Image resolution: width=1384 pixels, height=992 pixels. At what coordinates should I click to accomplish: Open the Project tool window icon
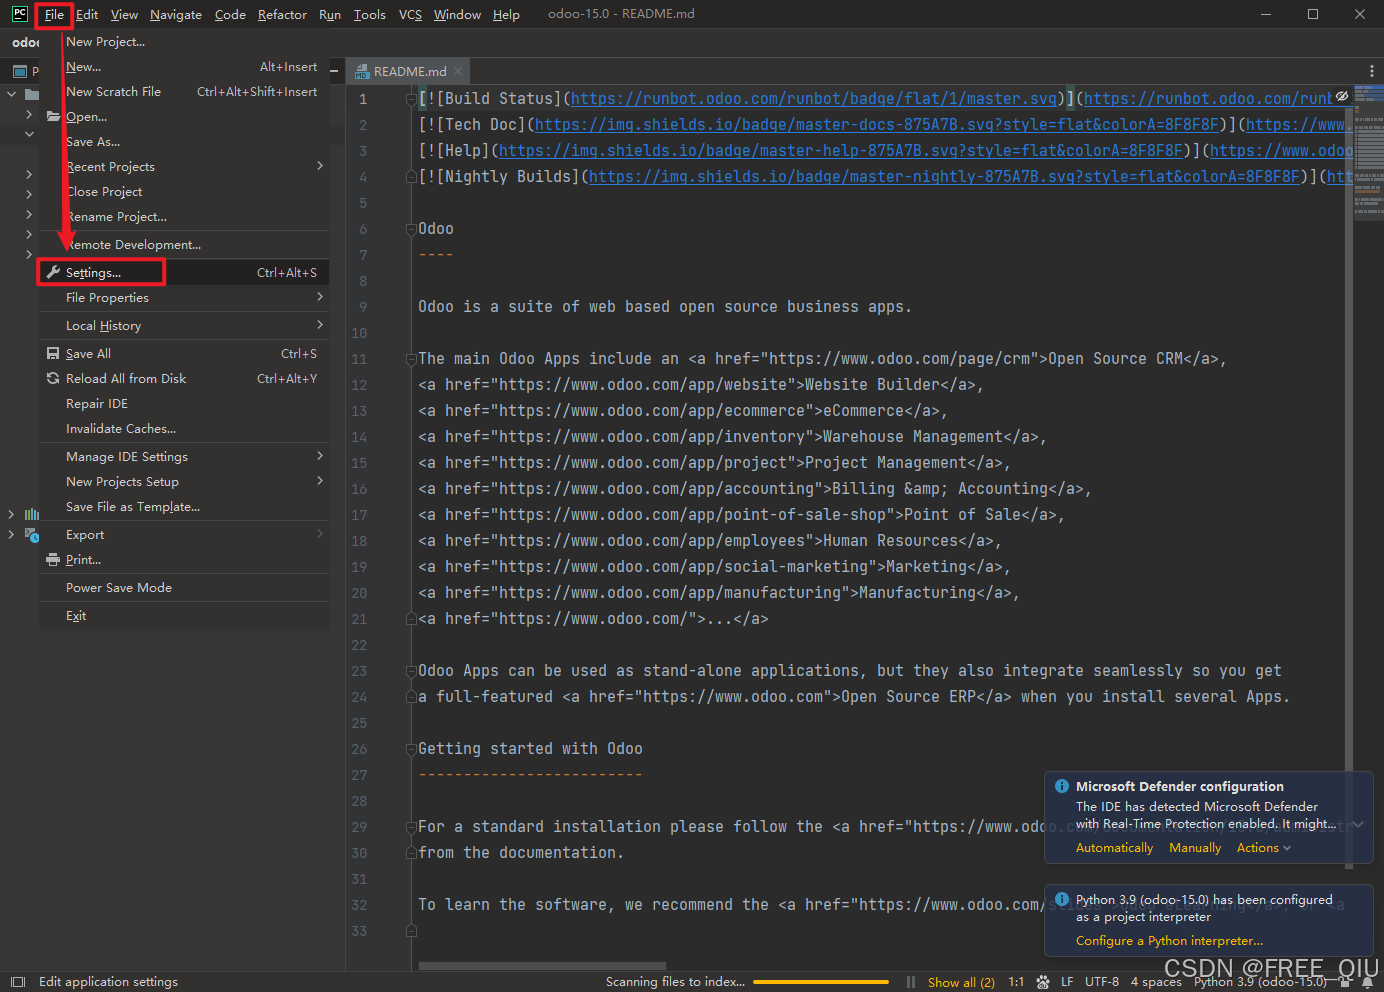[x=19, y=71]
